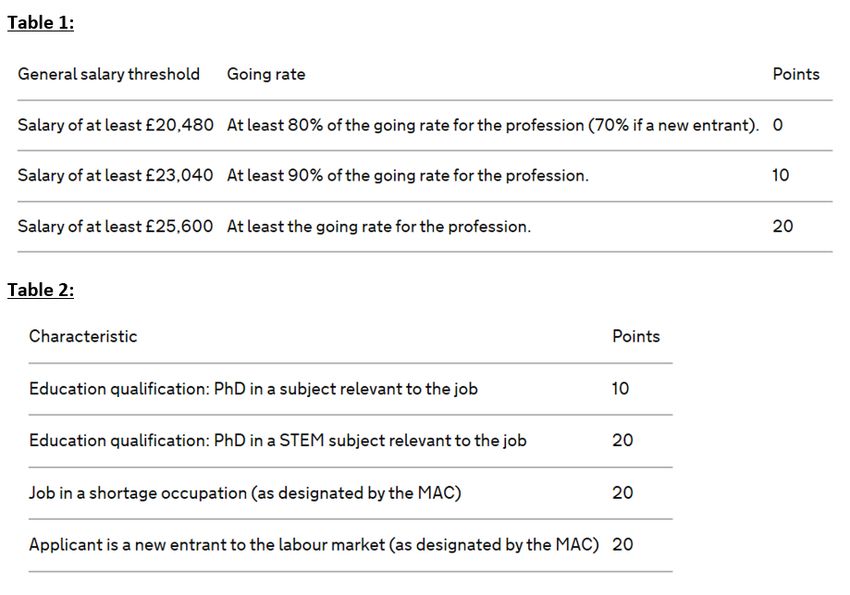Click the 'At least 80% of the going rate' text
The image size is (850, 595).
point(492,125)
